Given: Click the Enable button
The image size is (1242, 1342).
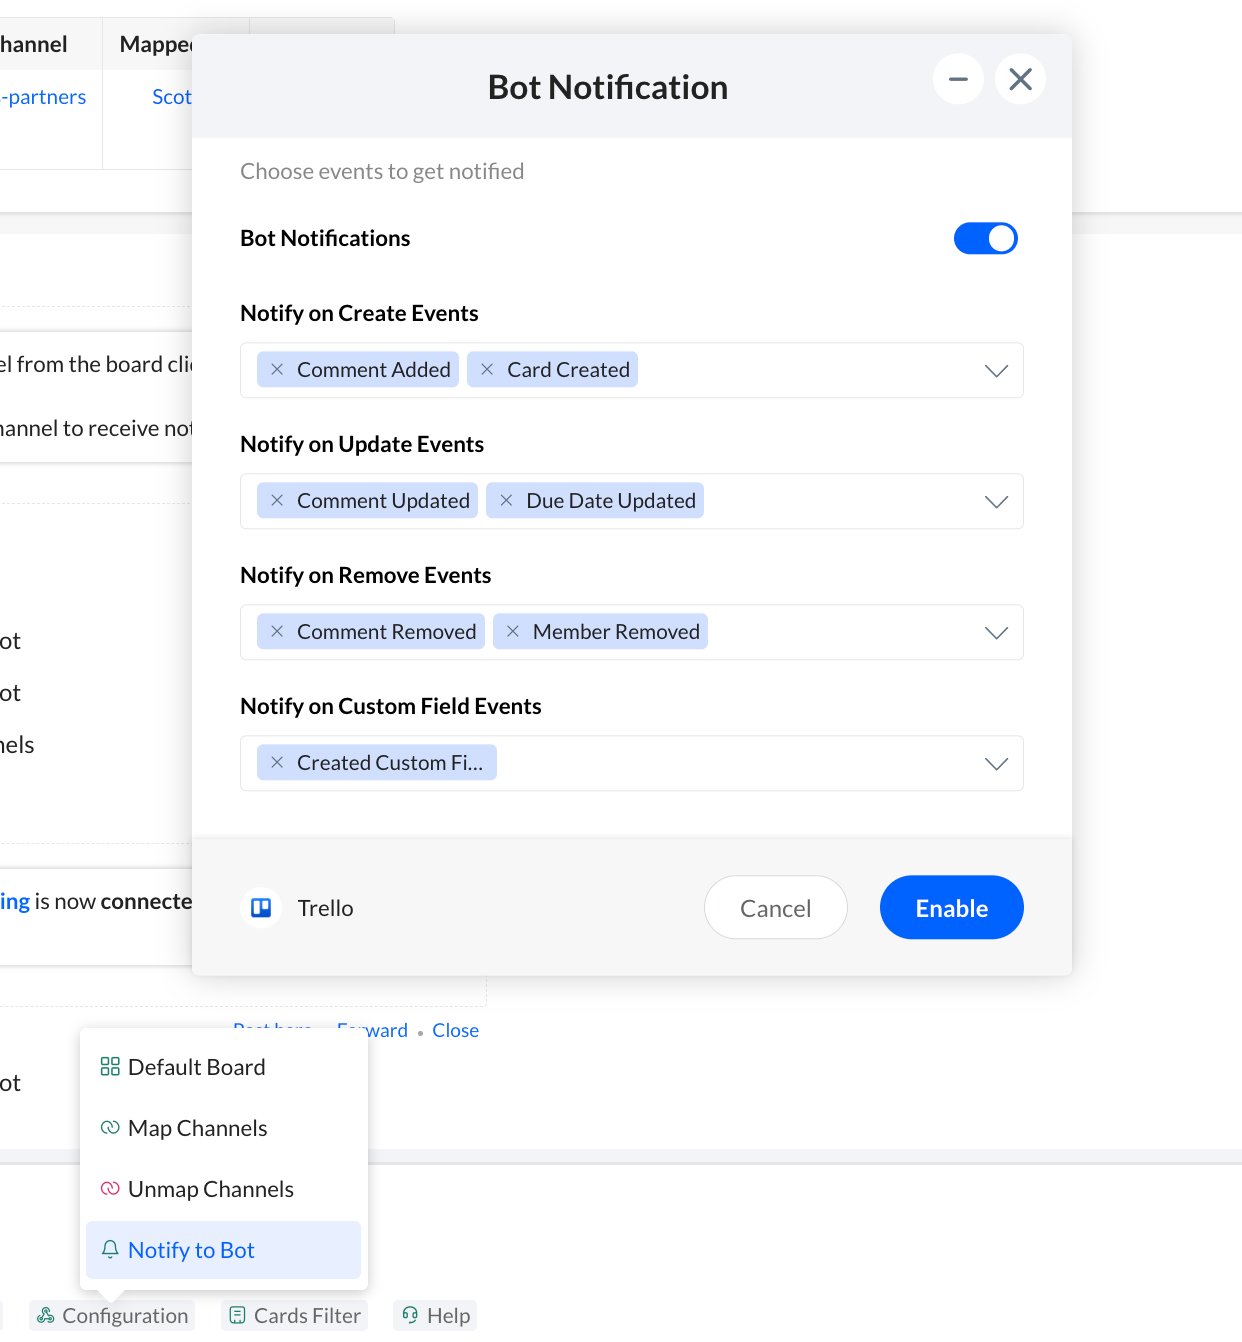Looking at the screenshot, I should pos(952,908).
